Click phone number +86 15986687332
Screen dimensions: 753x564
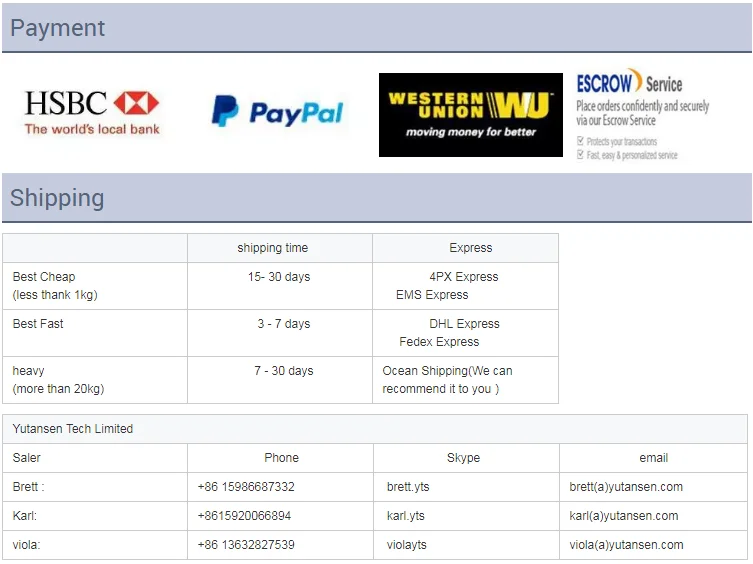(x=246, y=487)
